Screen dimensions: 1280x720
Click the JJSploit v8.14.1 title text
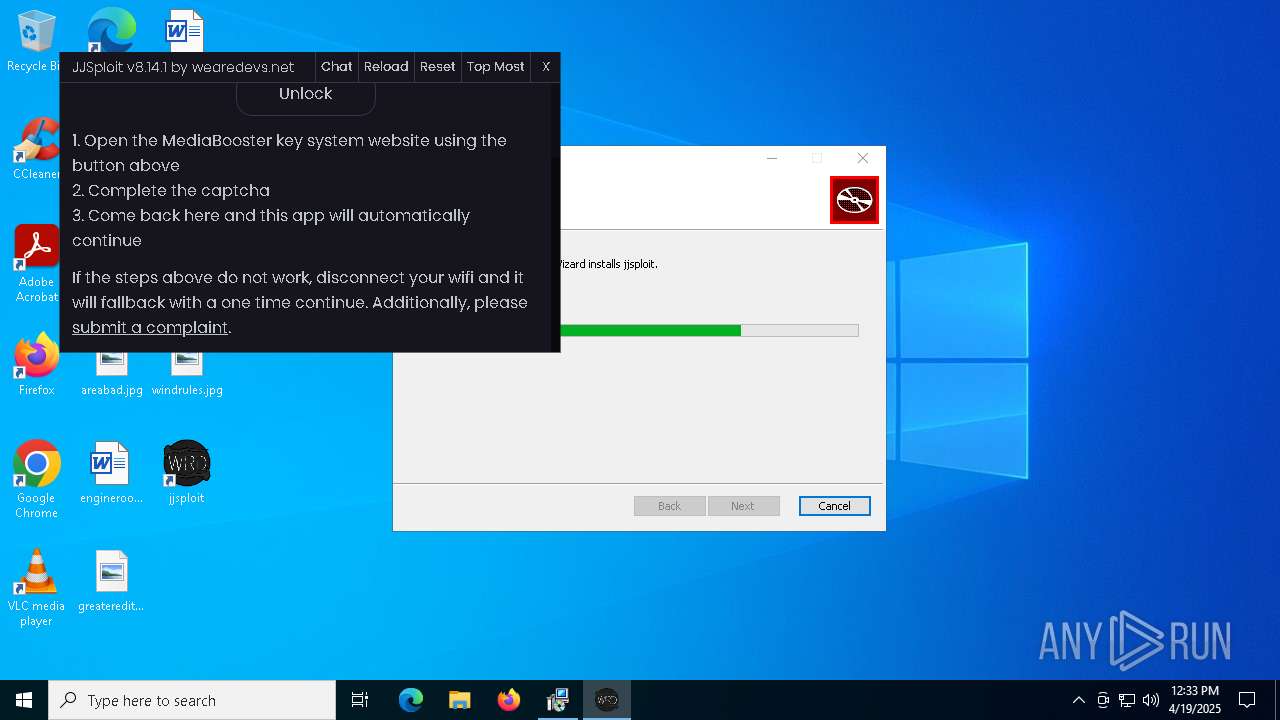pyautogui.click(x=183, y=67)
